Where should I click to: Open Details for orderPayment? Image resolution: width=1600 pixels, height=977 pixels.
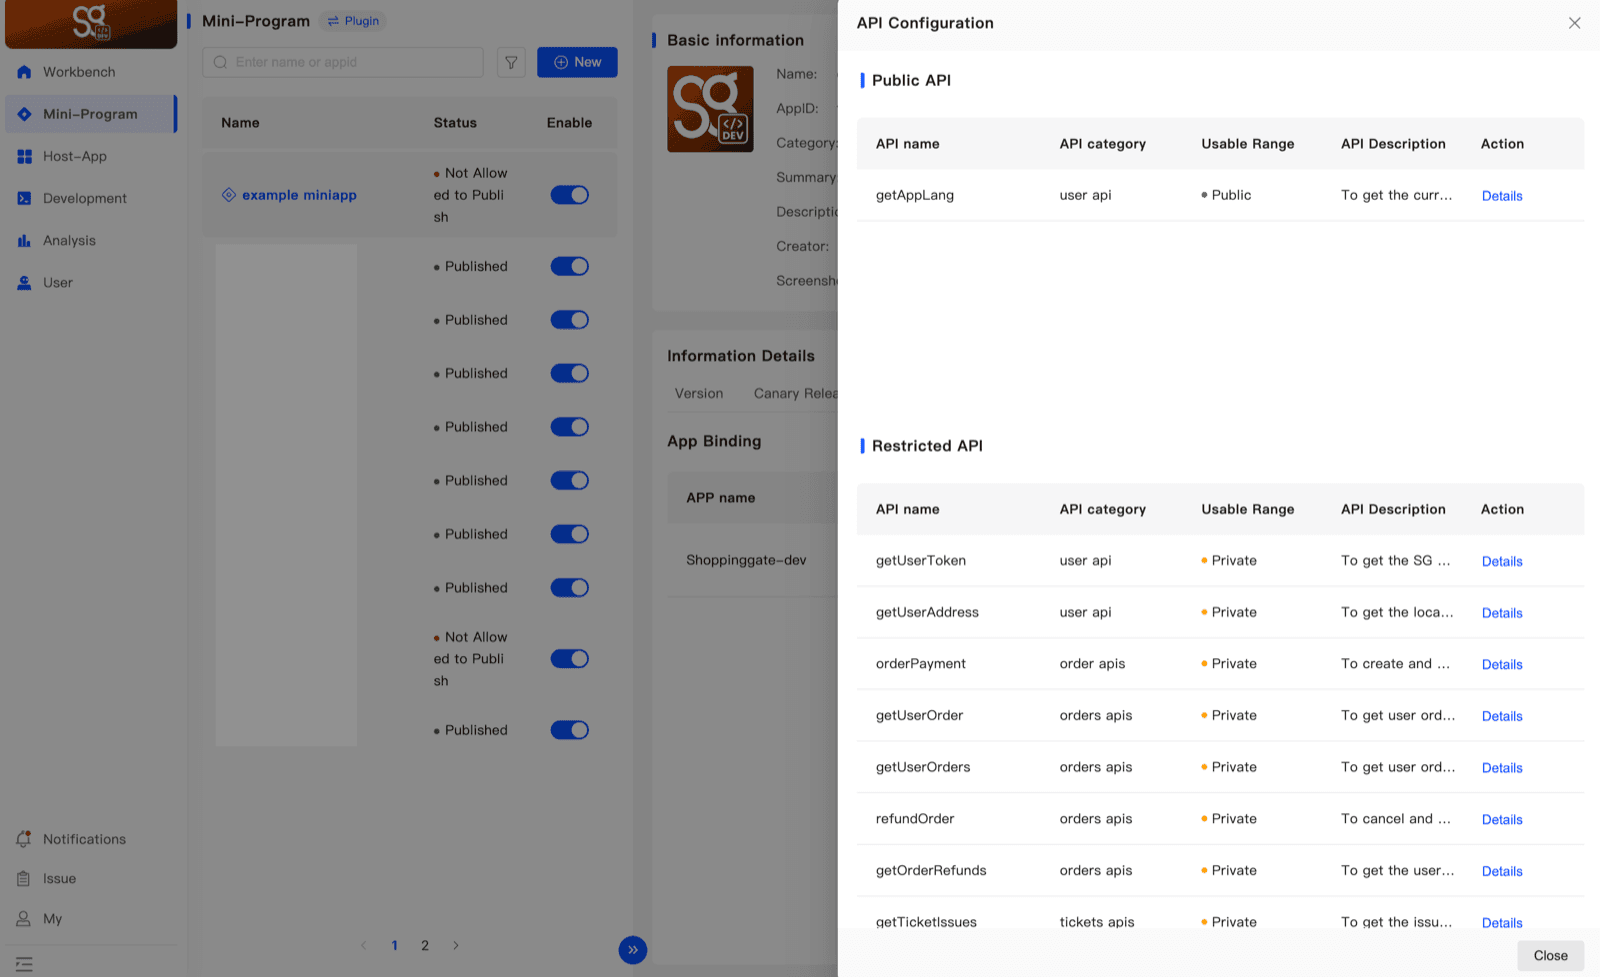click(x=1502, y=665)
